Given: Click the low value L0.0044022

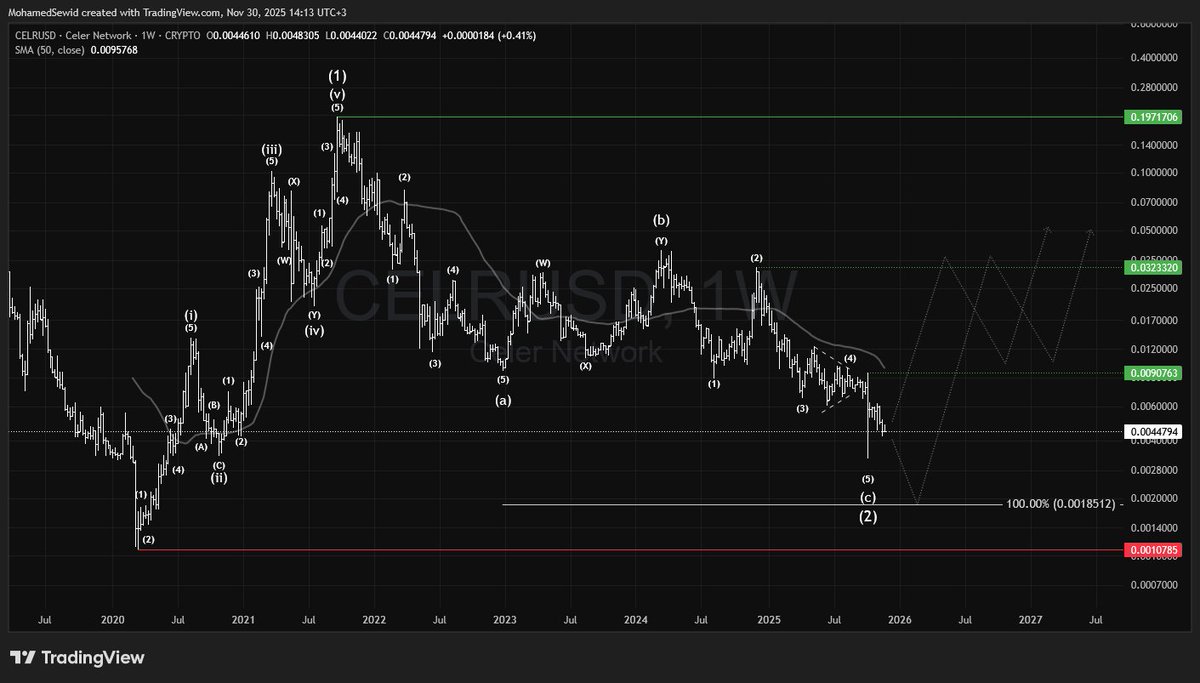Looking at the screenshot, I should 353,36.
